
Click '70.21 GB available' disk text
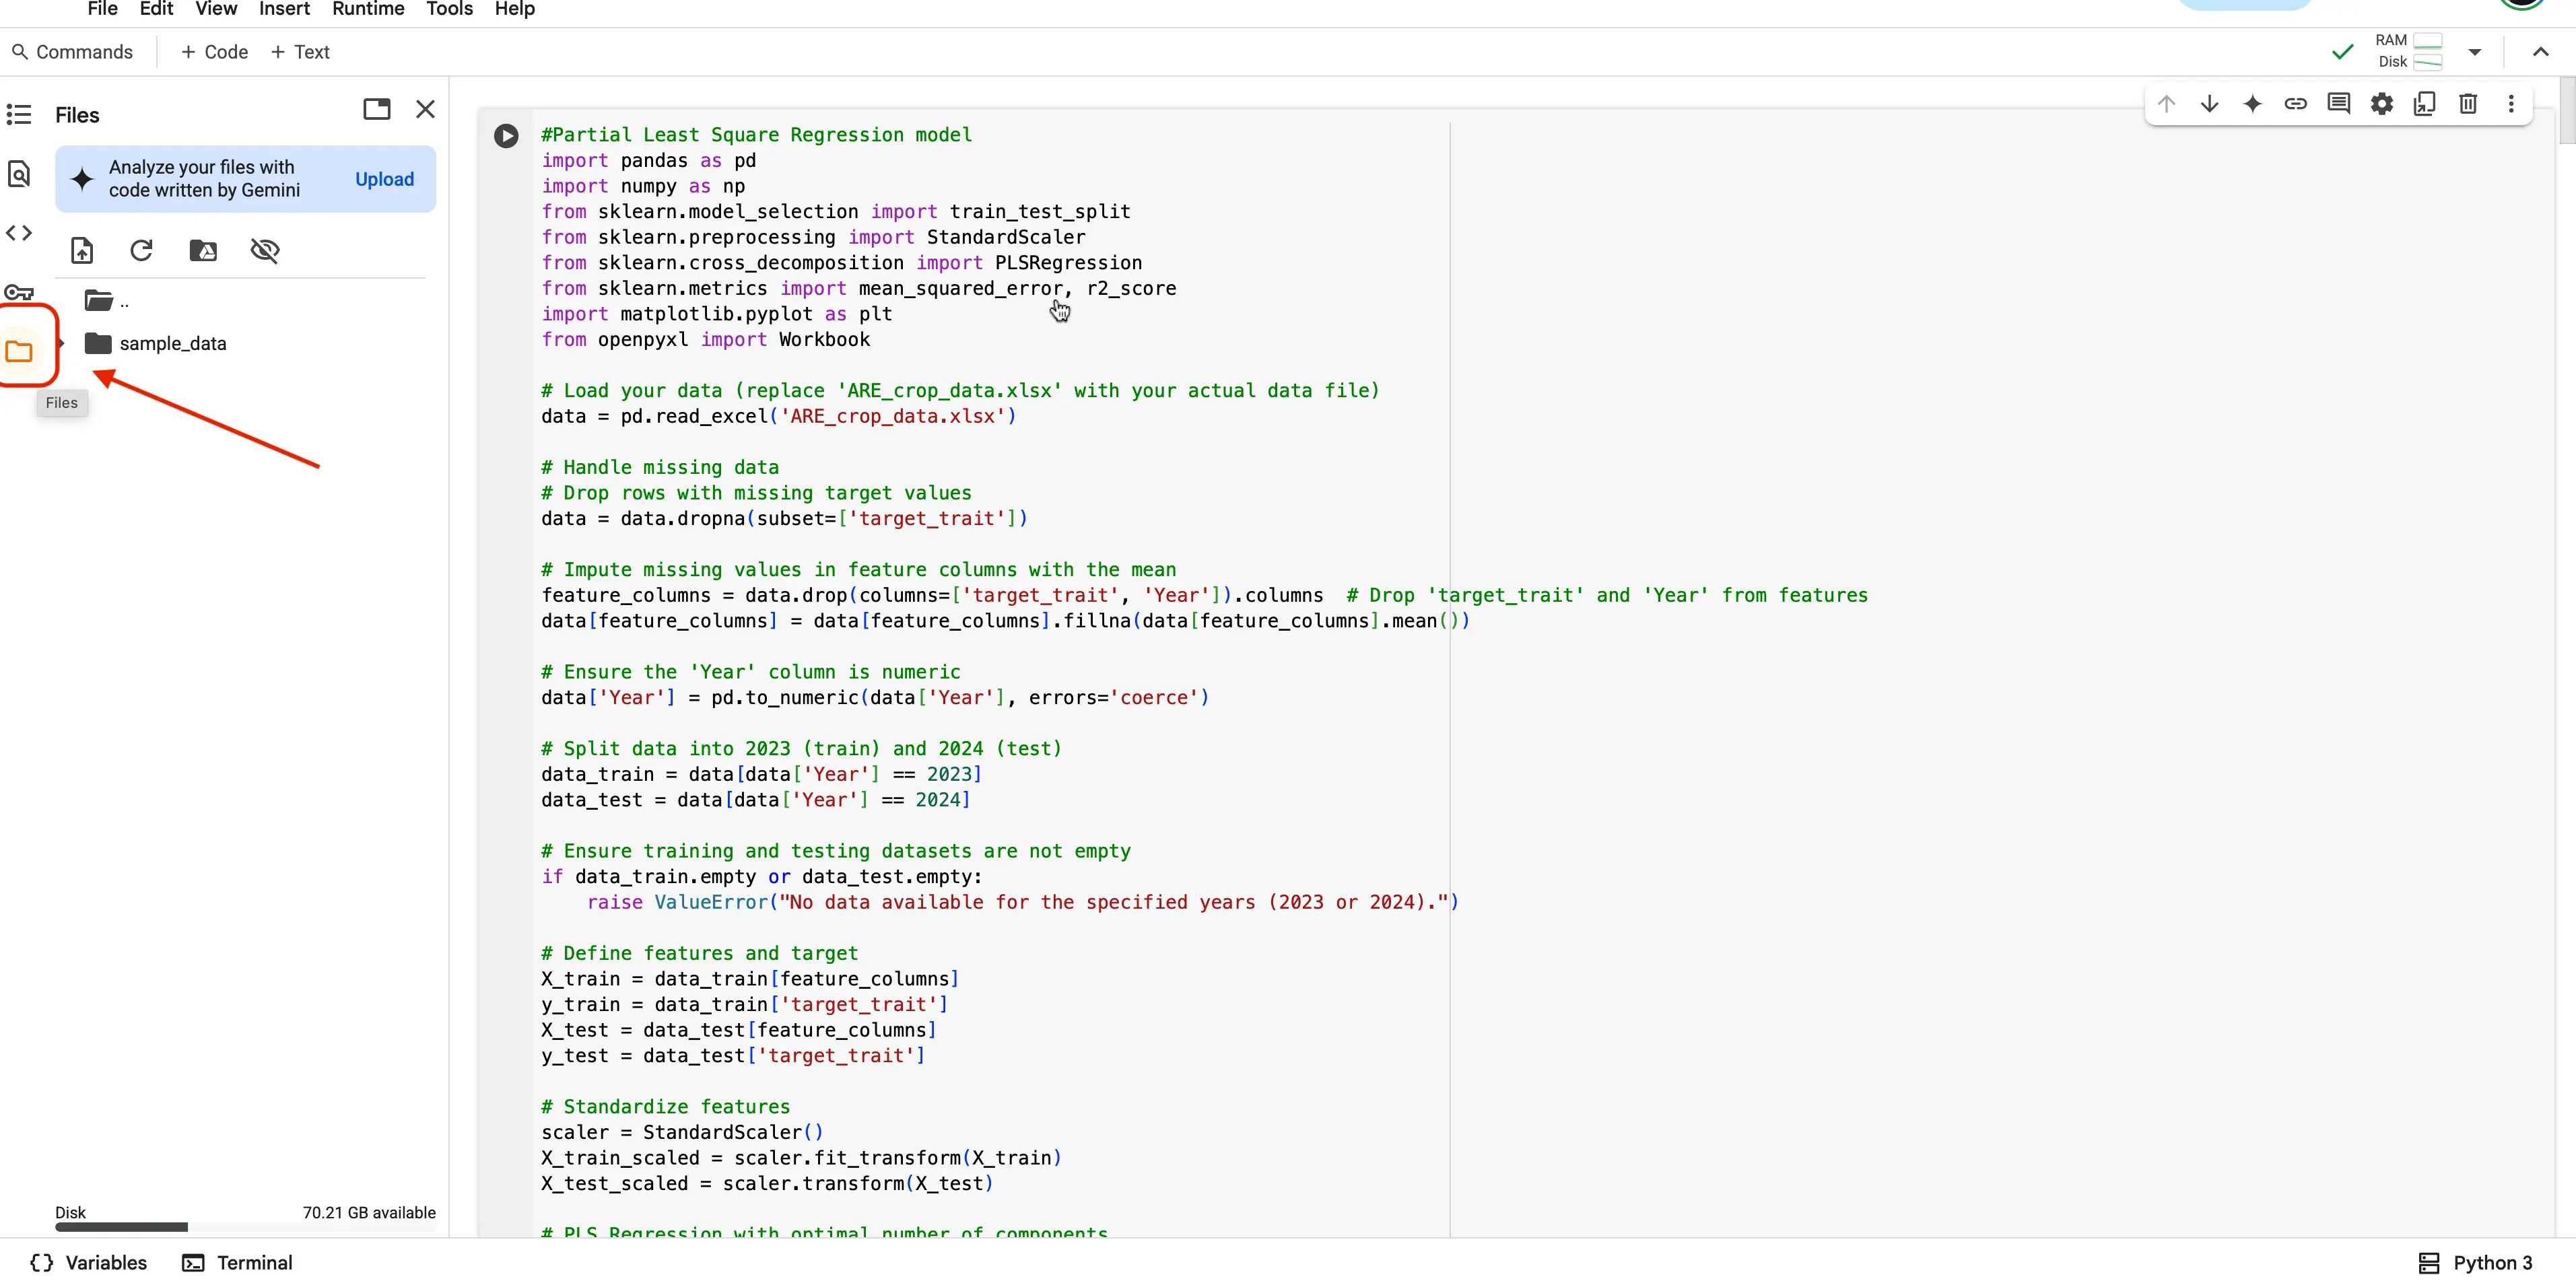(369, 1212)
